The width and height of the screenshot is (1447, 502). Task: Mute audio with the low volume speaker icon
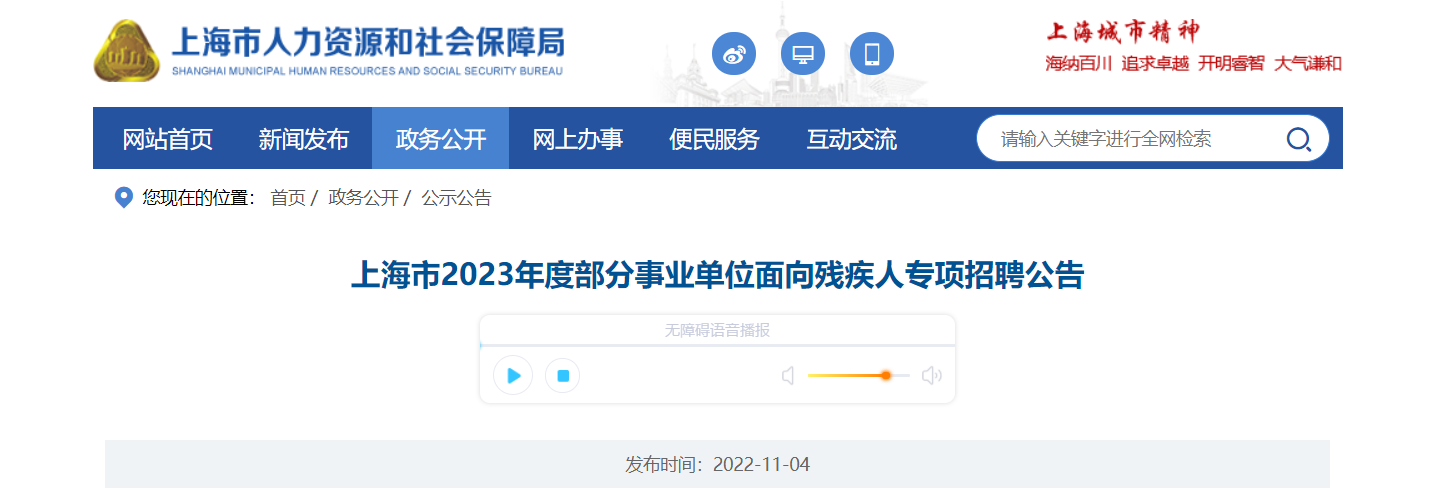coord(788,376)
